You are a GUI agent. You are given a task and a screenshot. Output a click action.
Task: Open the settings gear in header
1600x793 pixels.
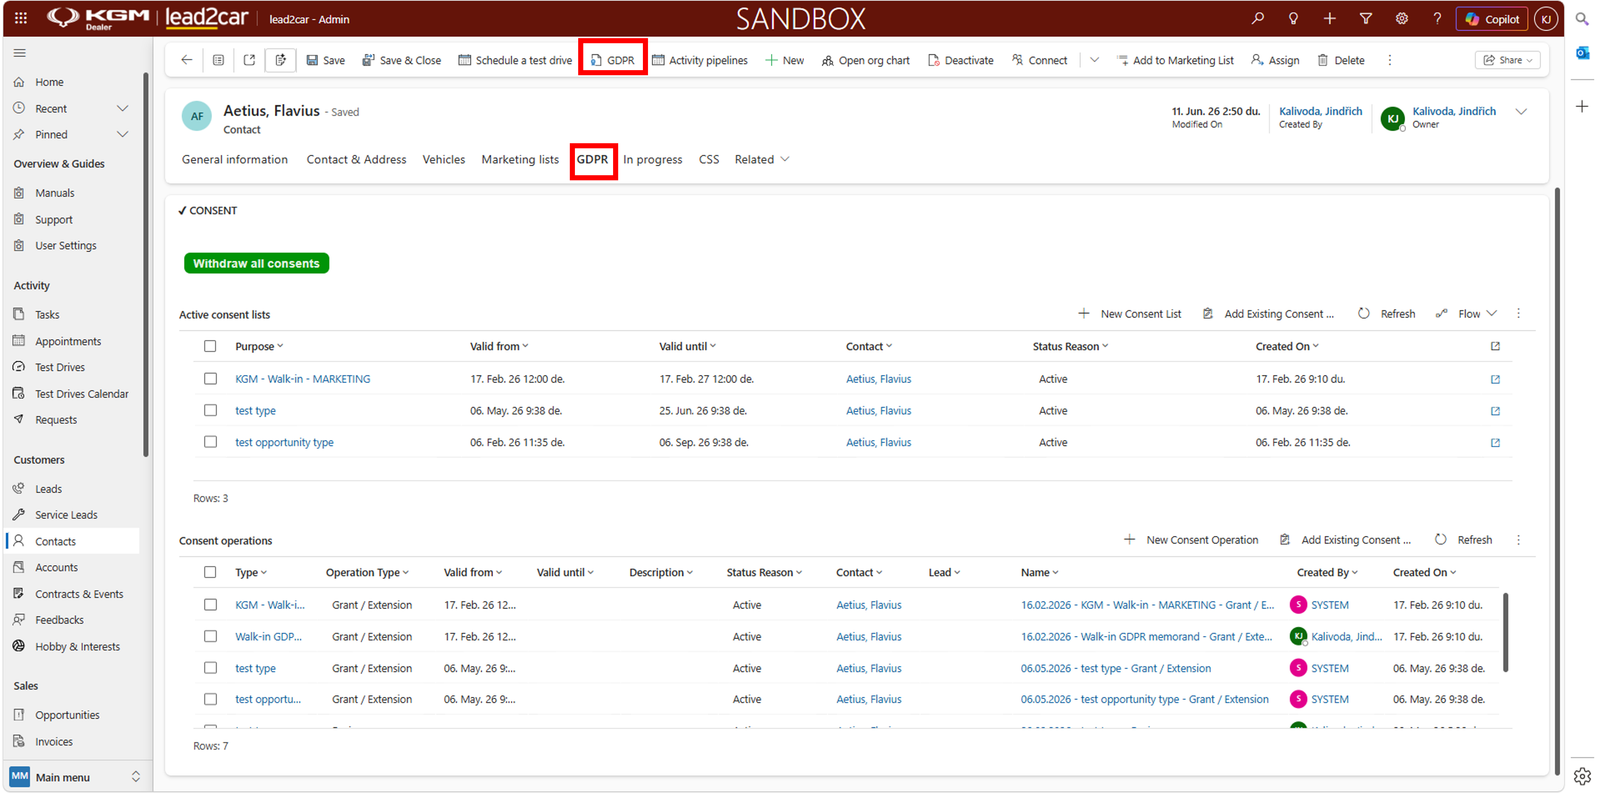pyautogui.click(x=1401, y=18)
